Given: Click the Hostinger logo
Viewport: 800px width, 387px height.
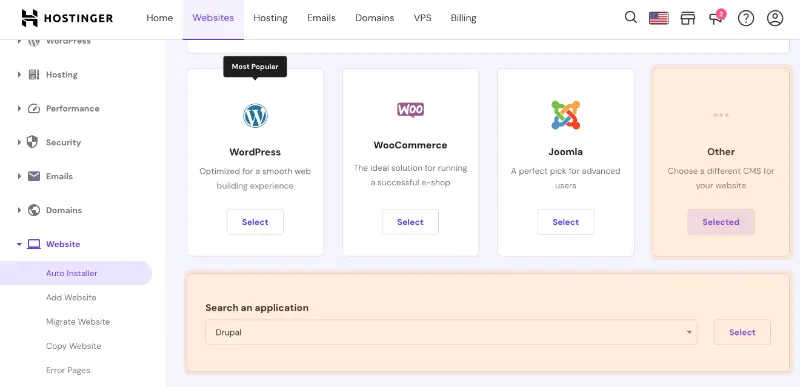Looking at the screenshot, I should pos(67,18).
